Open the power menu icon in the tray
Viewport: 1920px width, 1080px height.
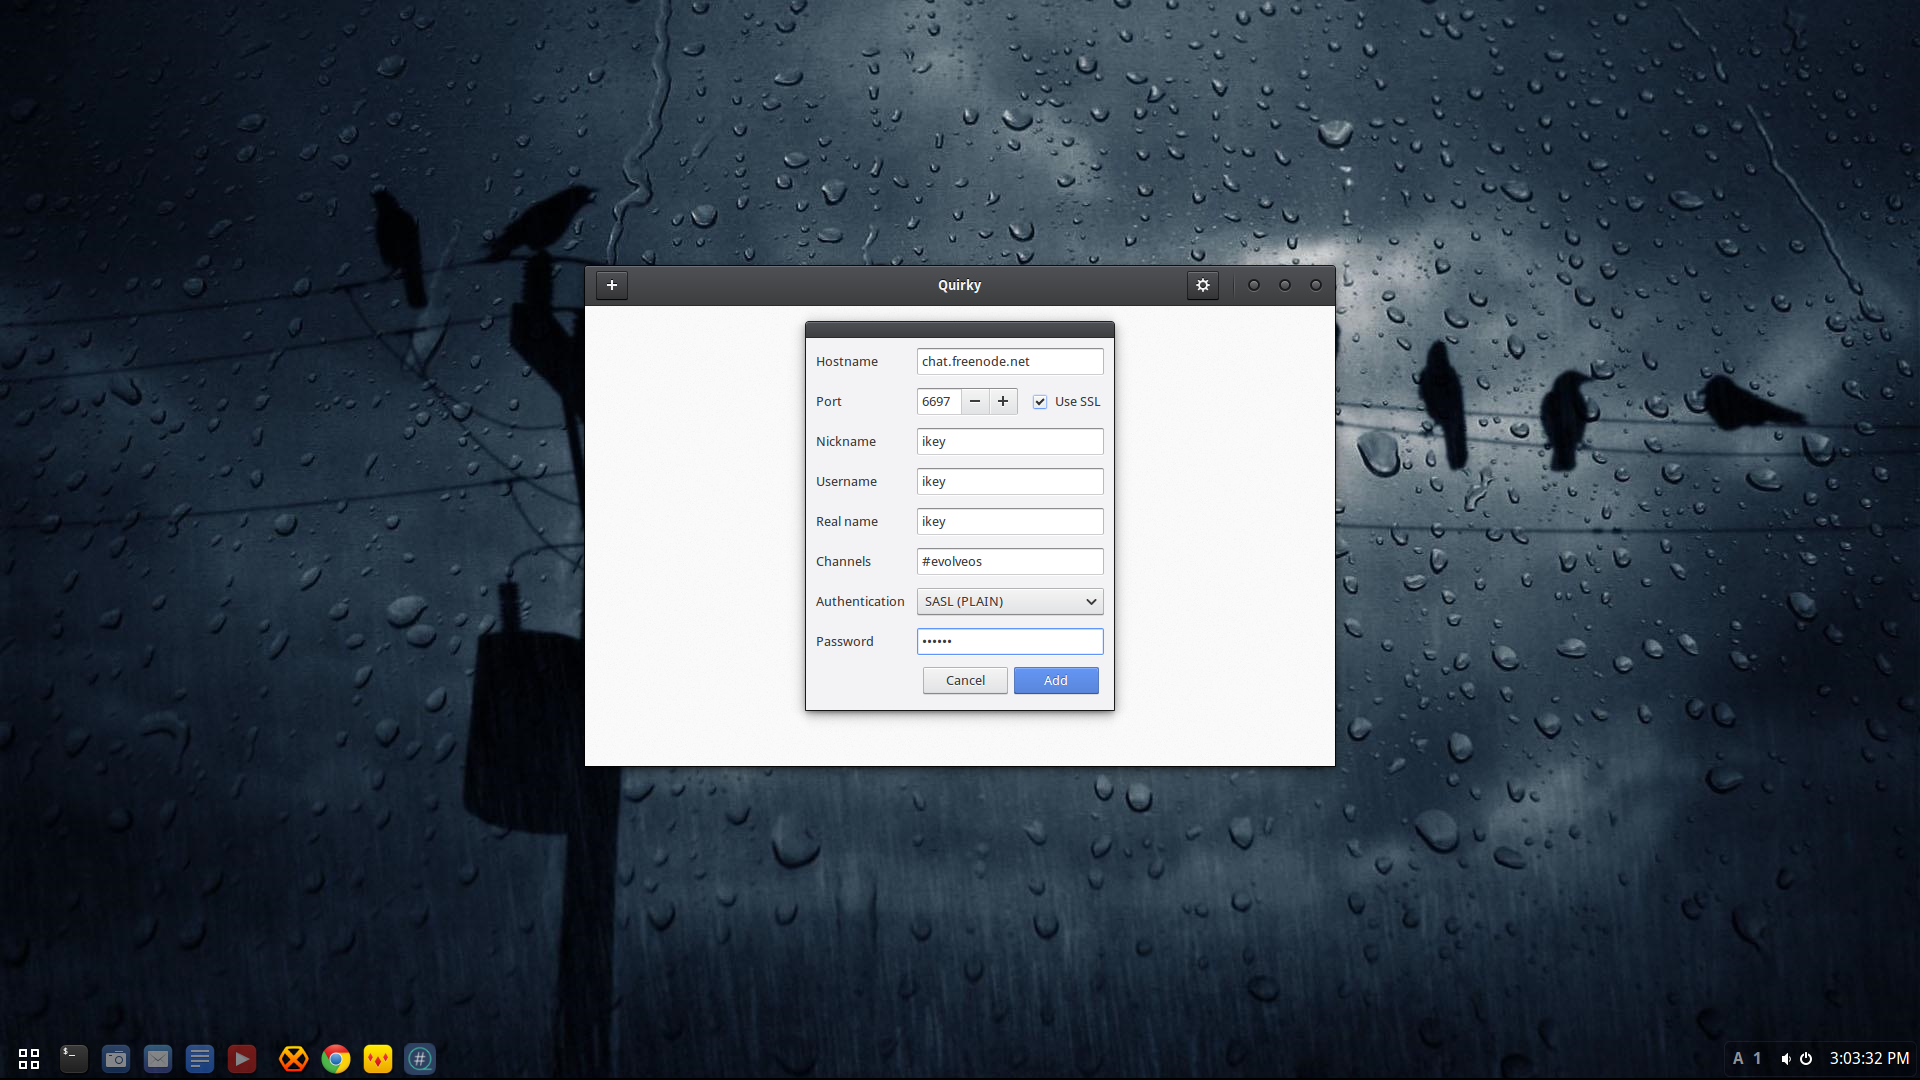(1806, 1058)
